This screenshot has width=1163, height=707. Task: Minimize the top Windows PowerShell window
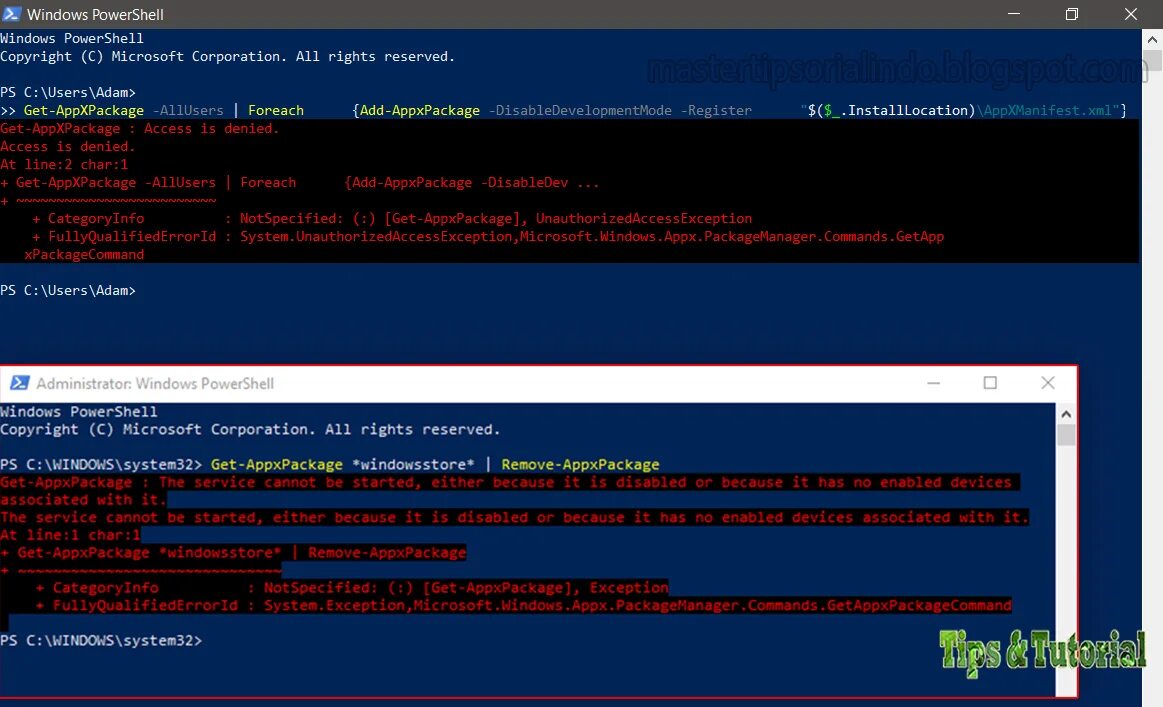tap(1014, 13)
